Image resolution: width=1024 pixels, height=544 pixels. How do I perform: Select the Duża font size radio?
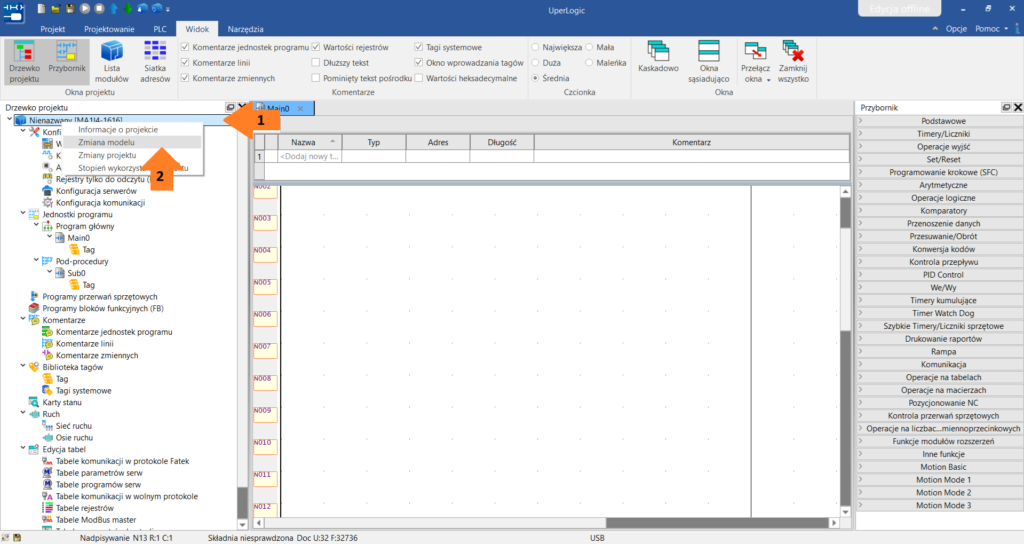click(x=536, y=63)
